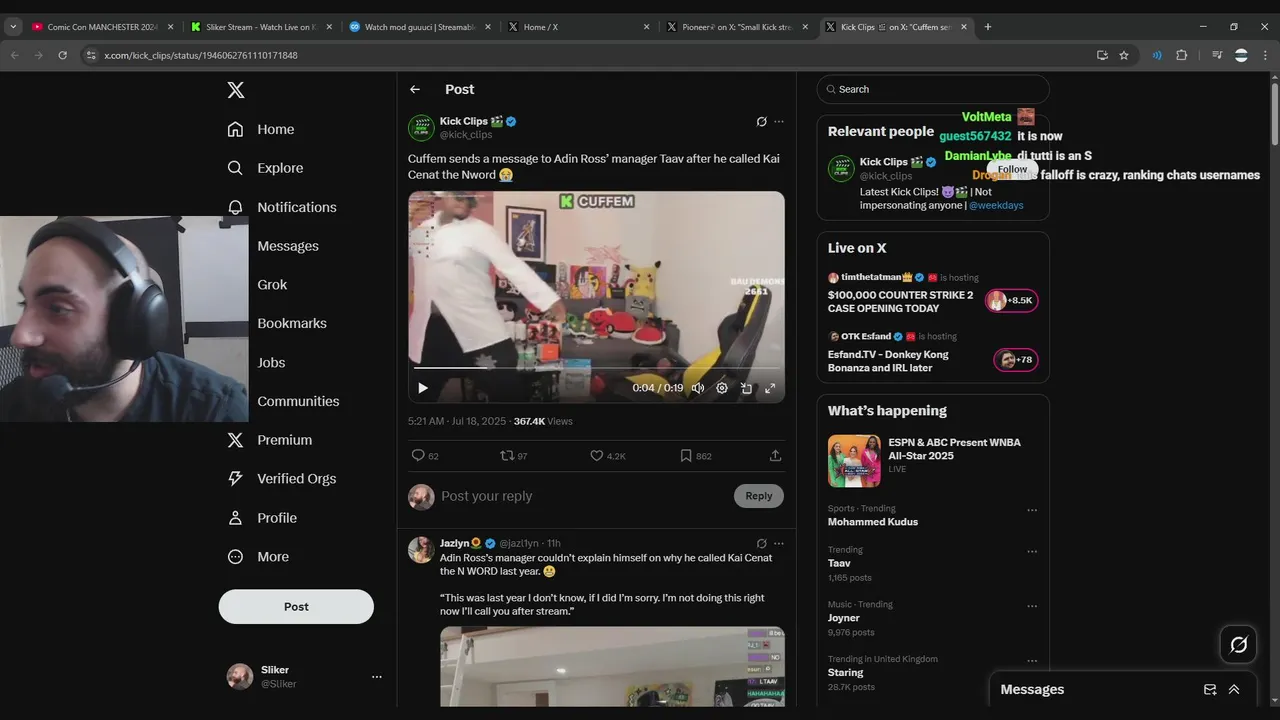Image resolution: width=1280 pixels, height=720 pixels.
Task: Open video settings gear
Action: (x=722, y=388)
